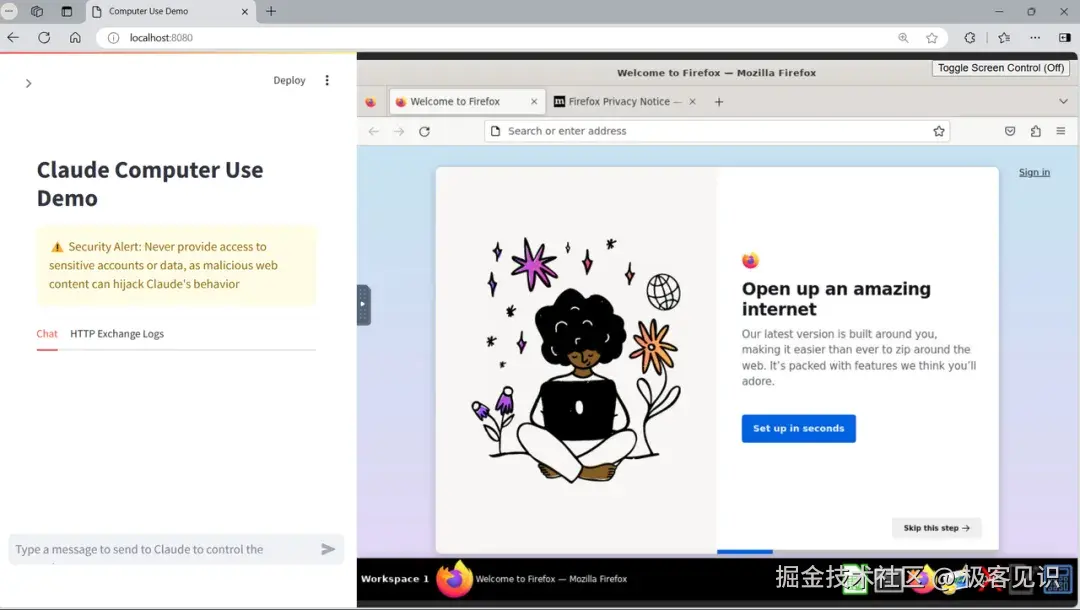The width and height of the screenshot is (1080, 610).
Task: Open Firefox hamburger application menu
Action: coord(1061,131)
